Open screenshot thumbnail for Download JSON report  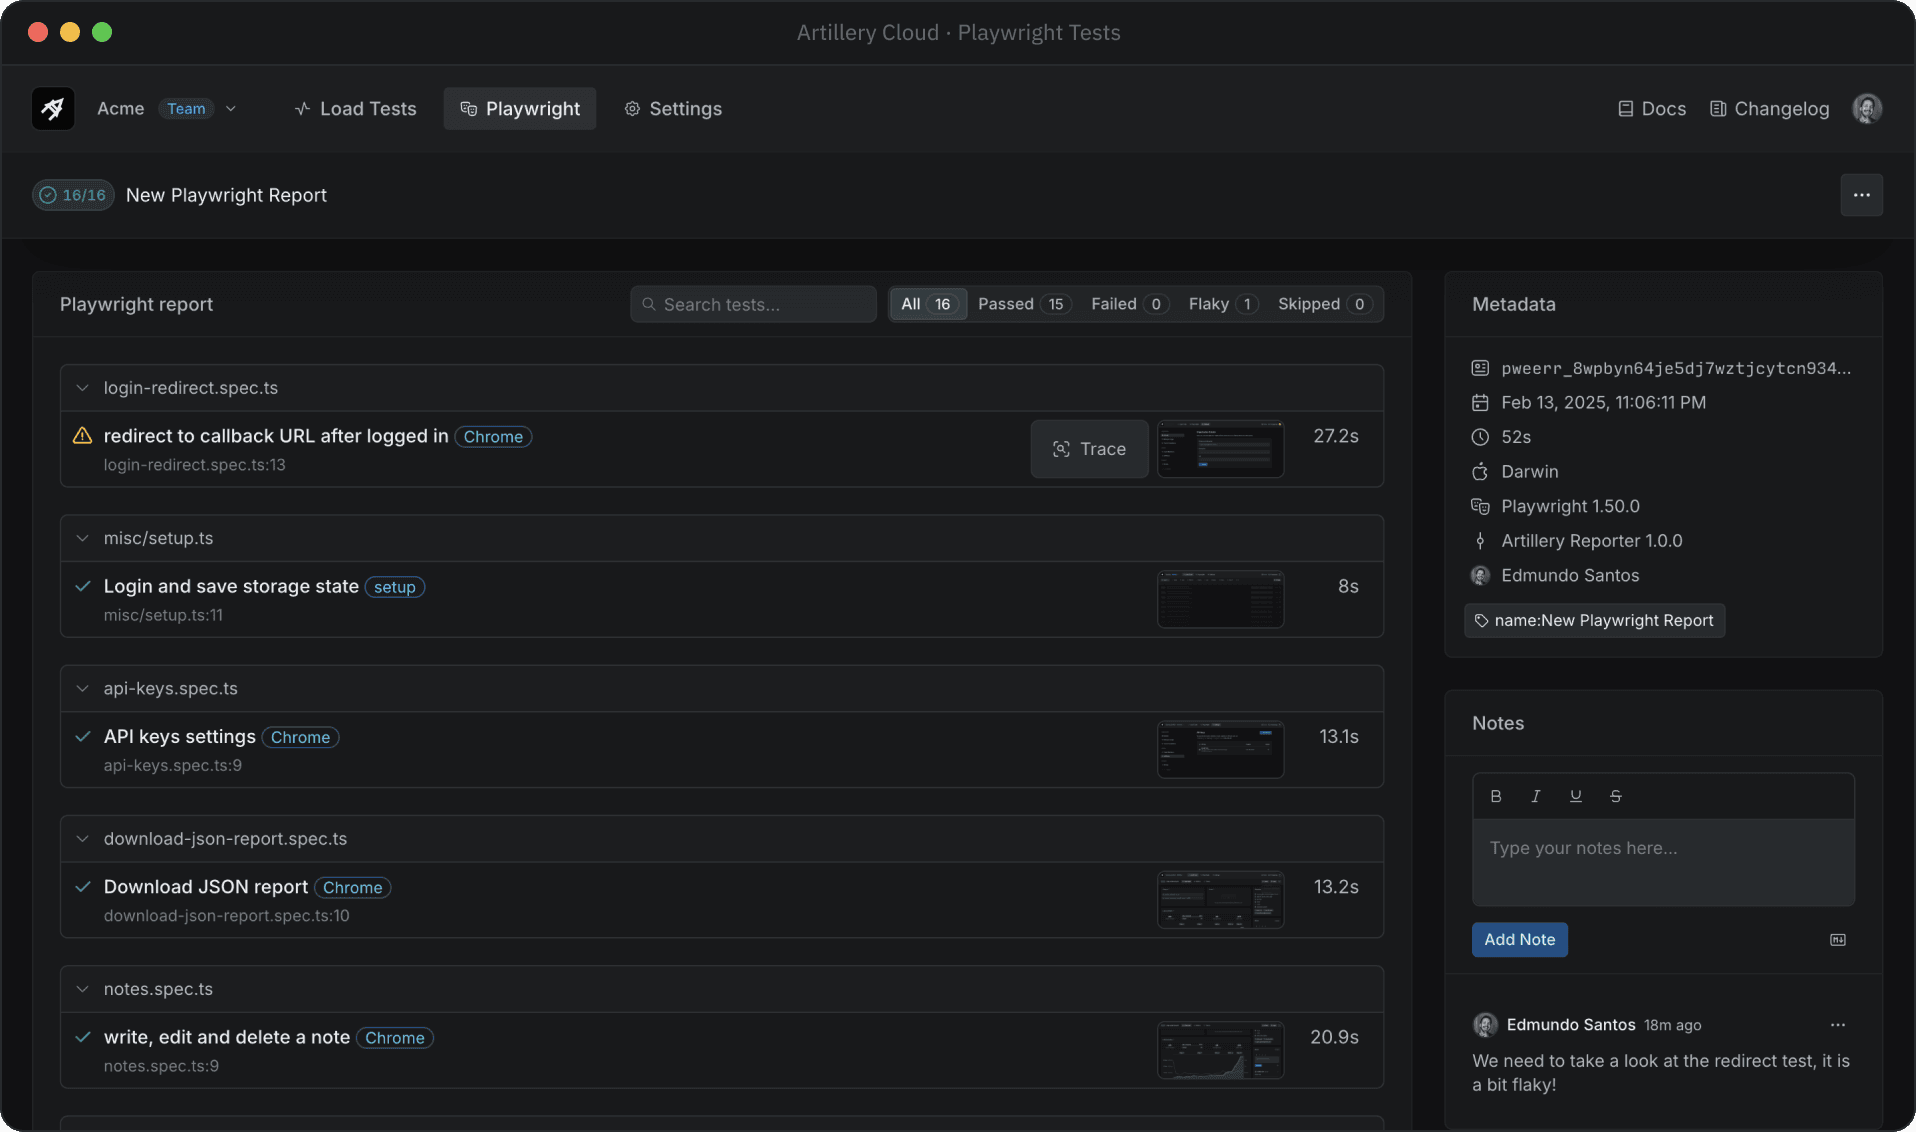click(1220, 900)
